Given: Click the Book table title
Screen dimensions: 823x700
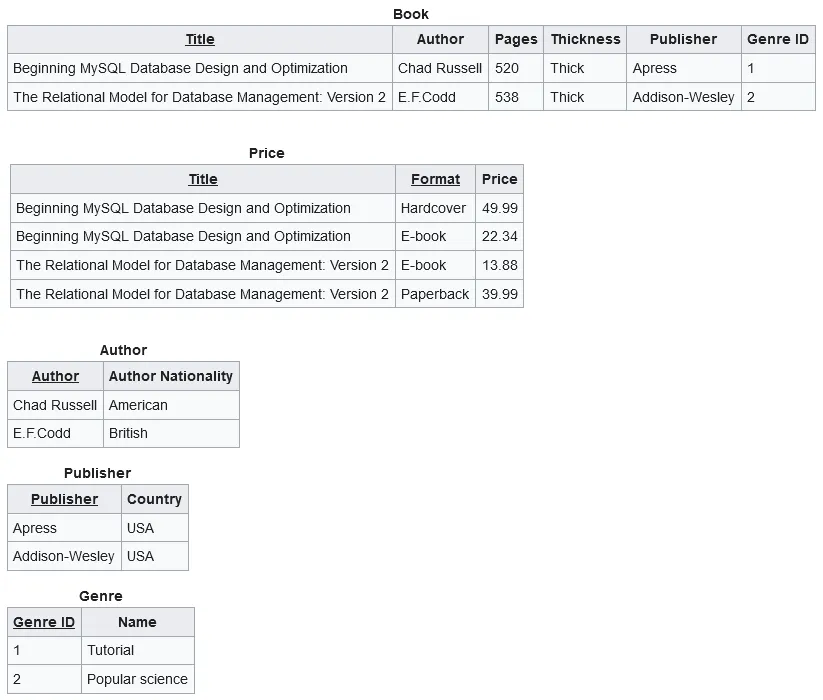Looking at the screenshot, I should click(411, 14).
